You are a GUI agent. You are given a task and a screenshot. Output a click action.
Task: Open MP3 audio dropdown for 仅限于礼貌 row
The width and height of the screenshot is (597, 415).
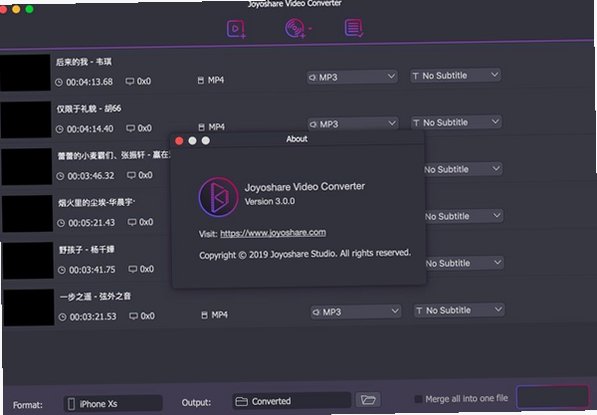pos(353,124)
